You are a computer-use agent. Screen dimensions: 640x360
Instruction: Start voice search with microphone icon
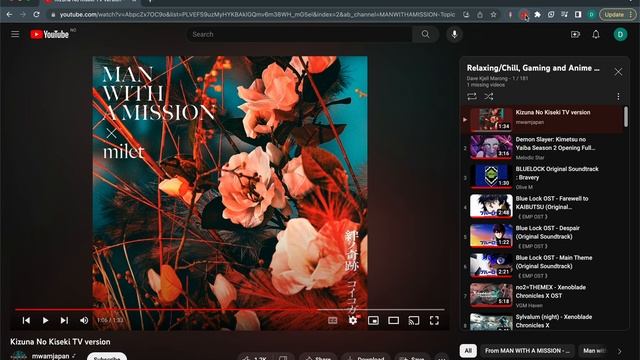454,34
